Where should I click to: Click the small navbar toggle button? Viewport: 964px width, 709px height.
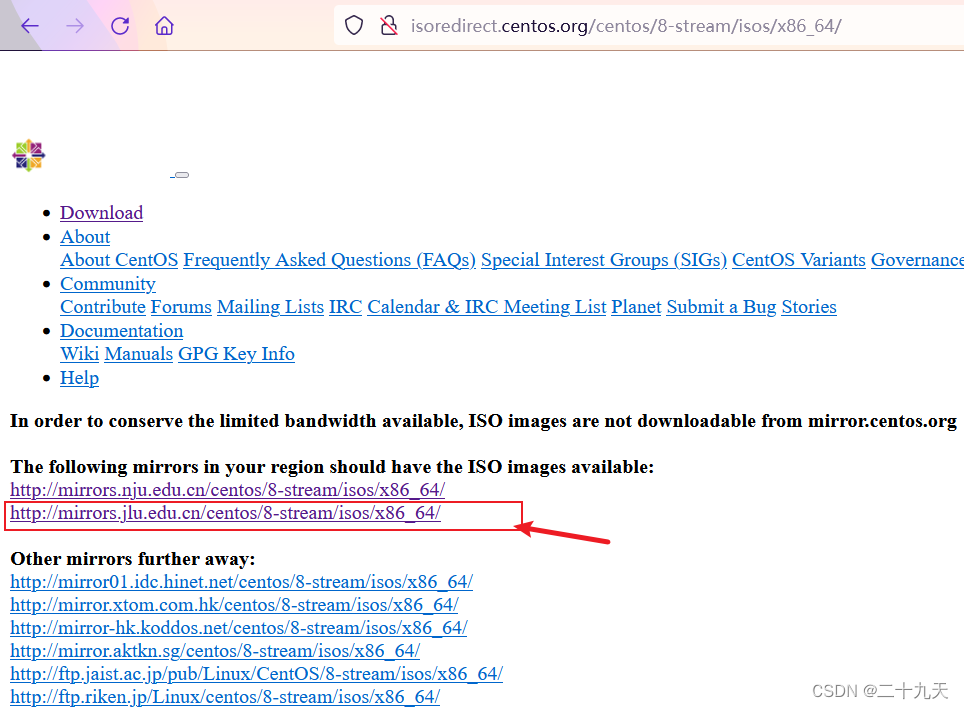[x=180, y=175]
